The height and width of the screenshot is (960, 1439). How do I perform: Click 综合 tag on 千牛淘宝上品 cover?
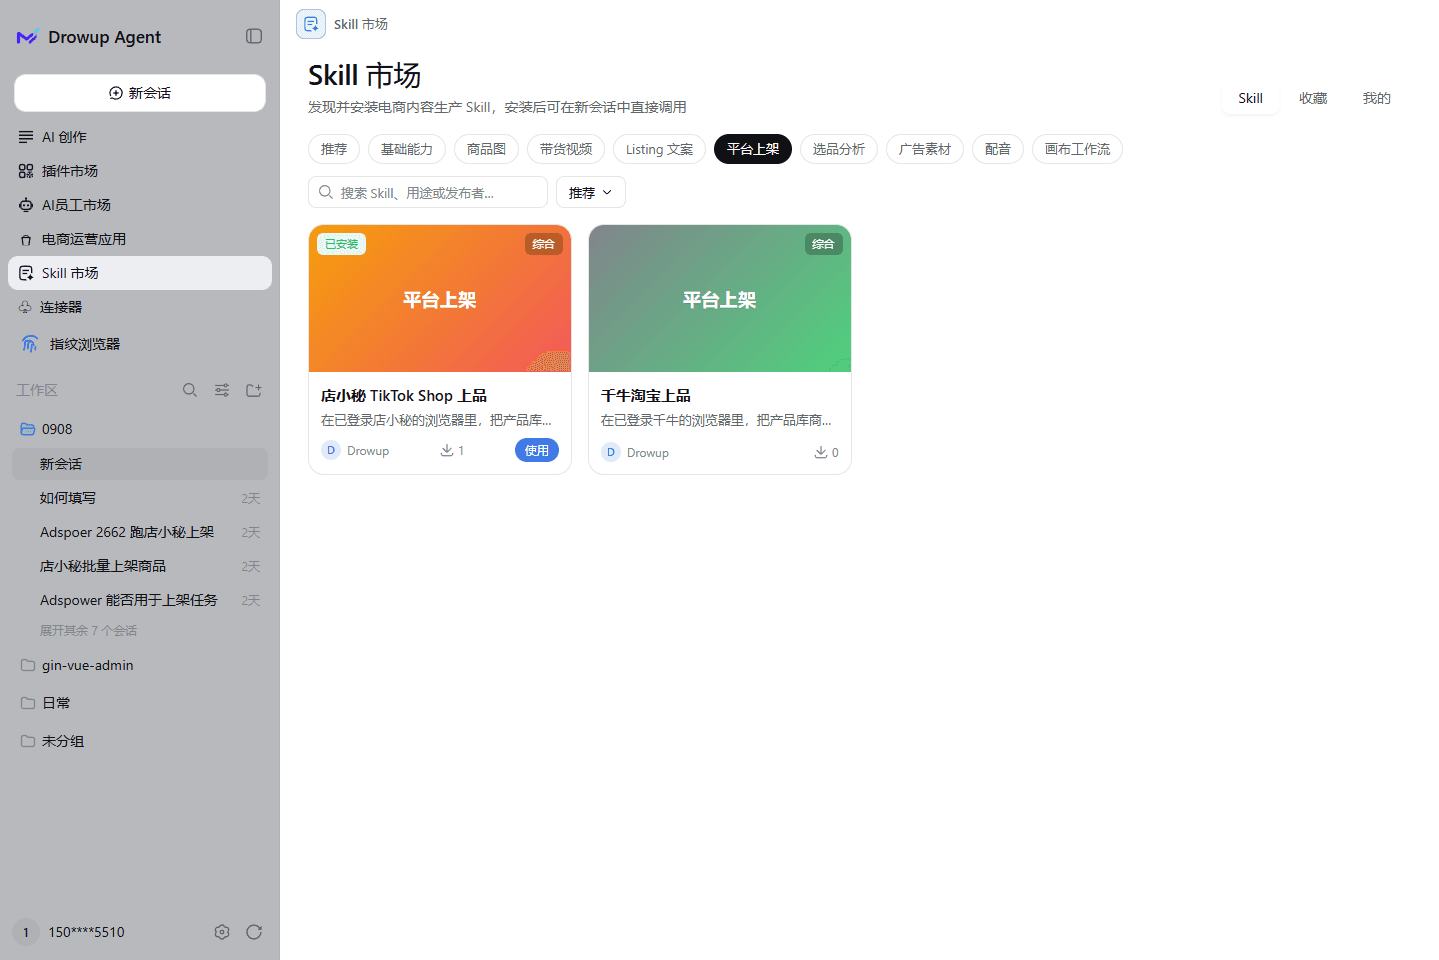click(824, 244)
